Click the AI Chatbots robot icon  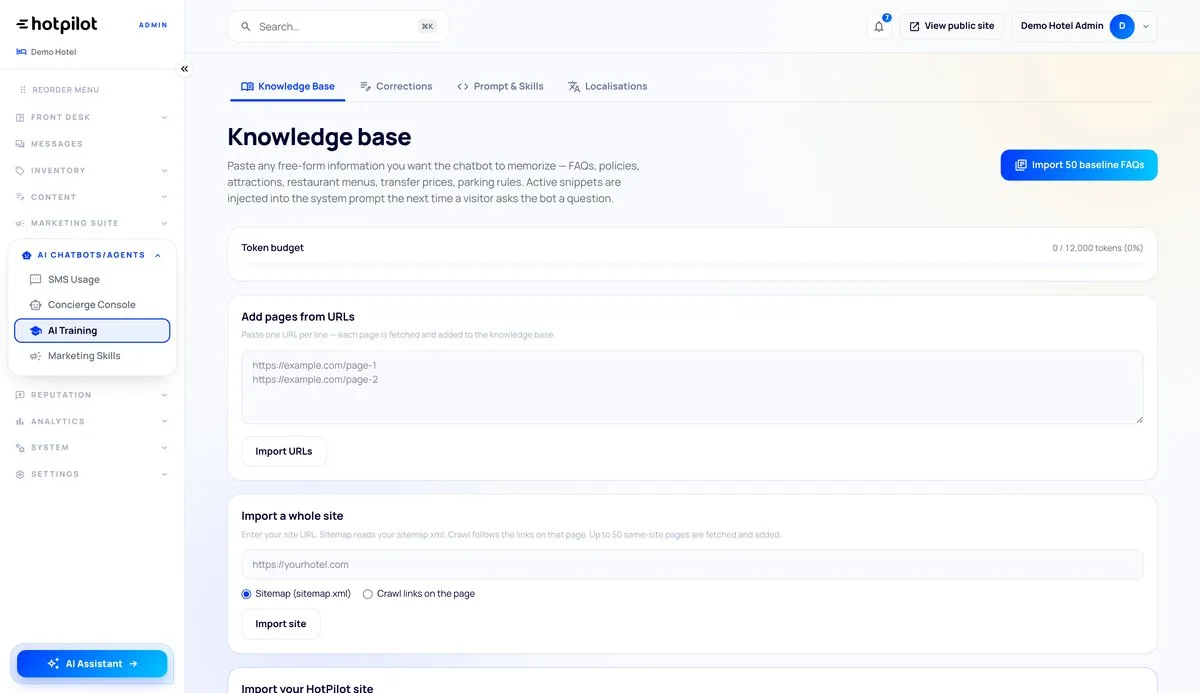27,255
